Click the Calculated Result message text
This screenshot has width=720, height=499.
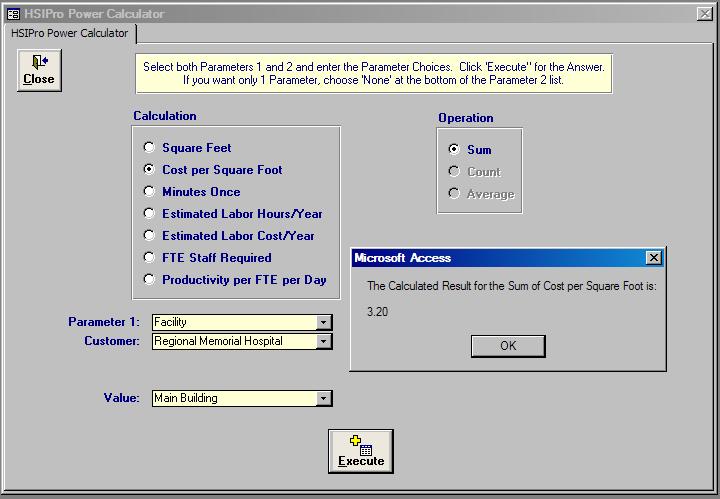[512, 286]
